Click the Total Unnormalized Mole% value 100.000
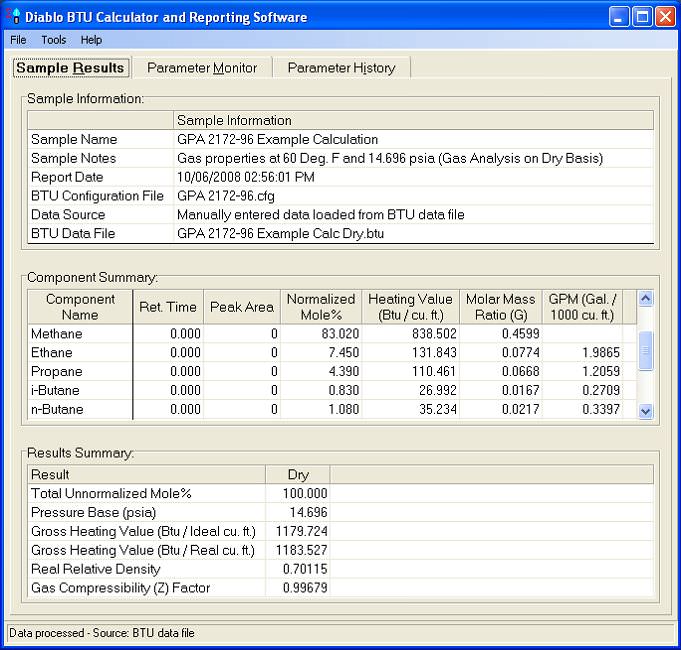681x650 pixels. pos(305,493)
